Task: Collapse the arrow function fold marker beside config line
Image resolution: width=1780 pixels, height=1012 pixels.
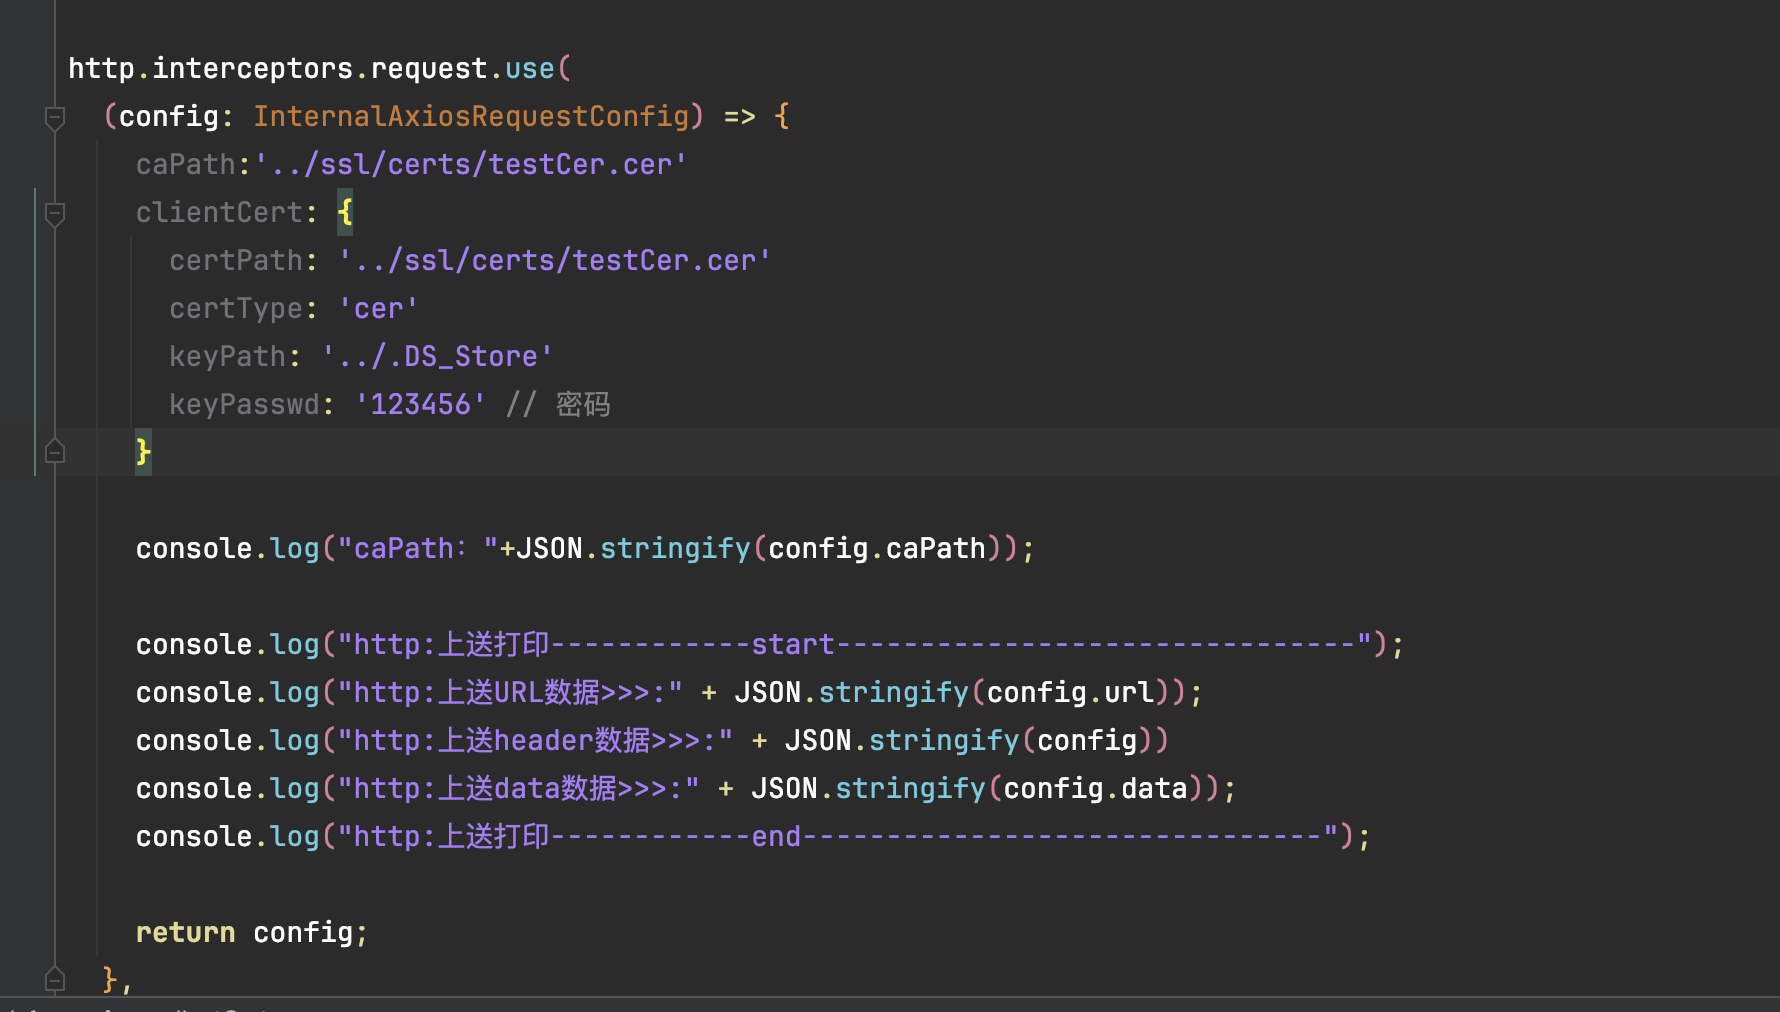Action: [55, 118]
